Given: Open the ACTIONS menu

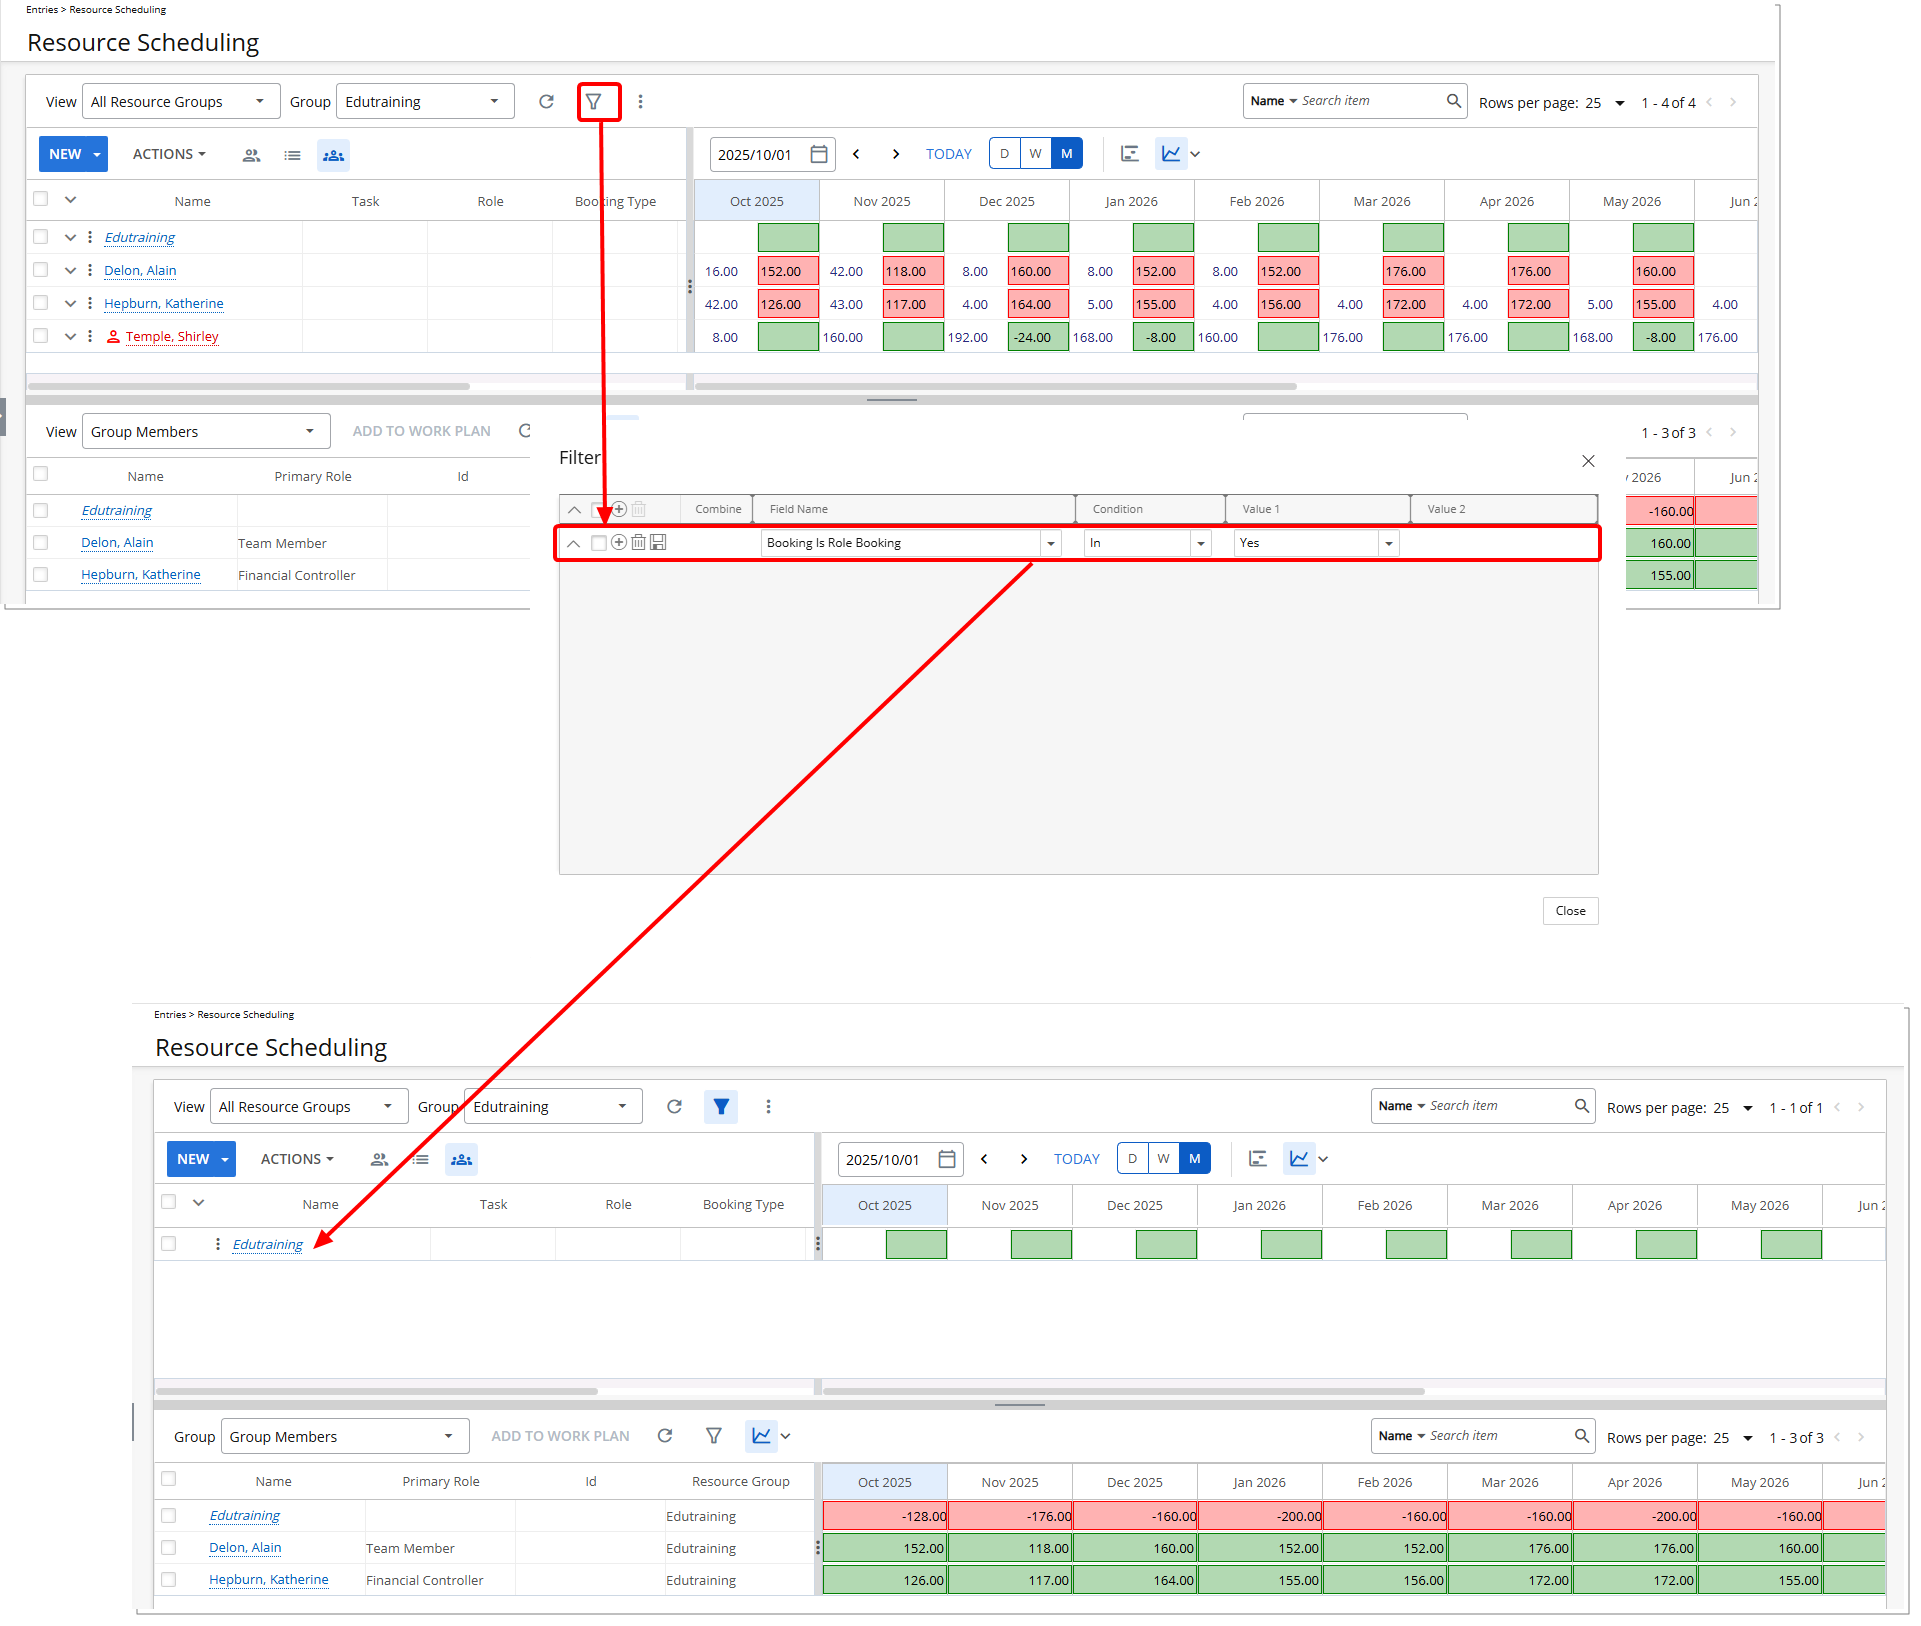Looking at the screenshot, I should [168, 154].
